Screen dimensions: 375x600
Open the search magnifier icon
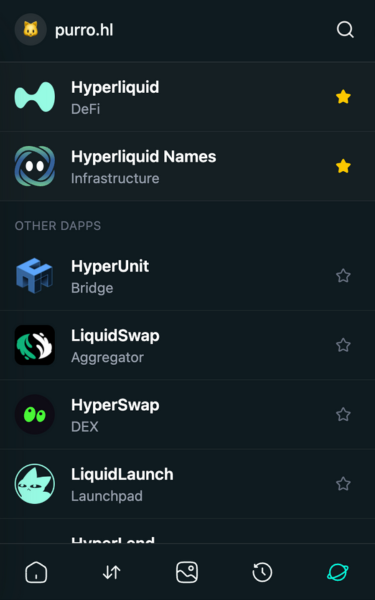(x=345, y=29)
